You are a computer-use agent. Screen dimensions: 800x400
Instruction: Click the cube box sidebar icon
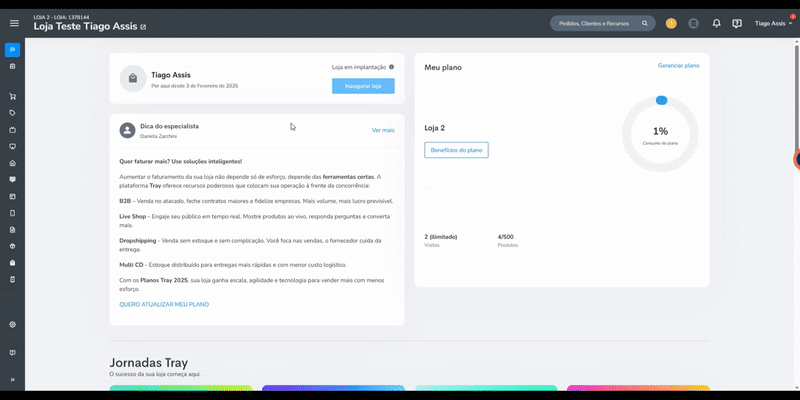coord(13,246)
